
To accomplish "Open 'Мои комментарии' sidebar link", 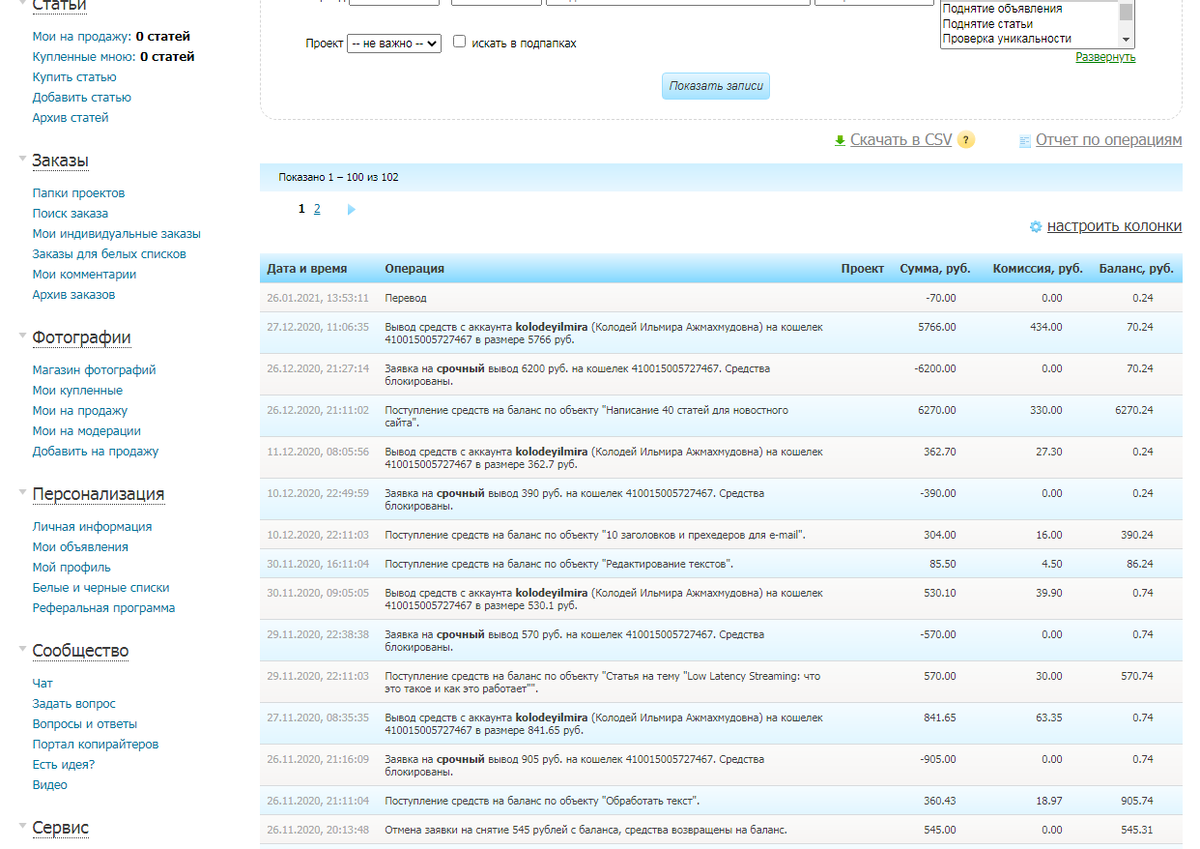I will (x=84, y=274).
